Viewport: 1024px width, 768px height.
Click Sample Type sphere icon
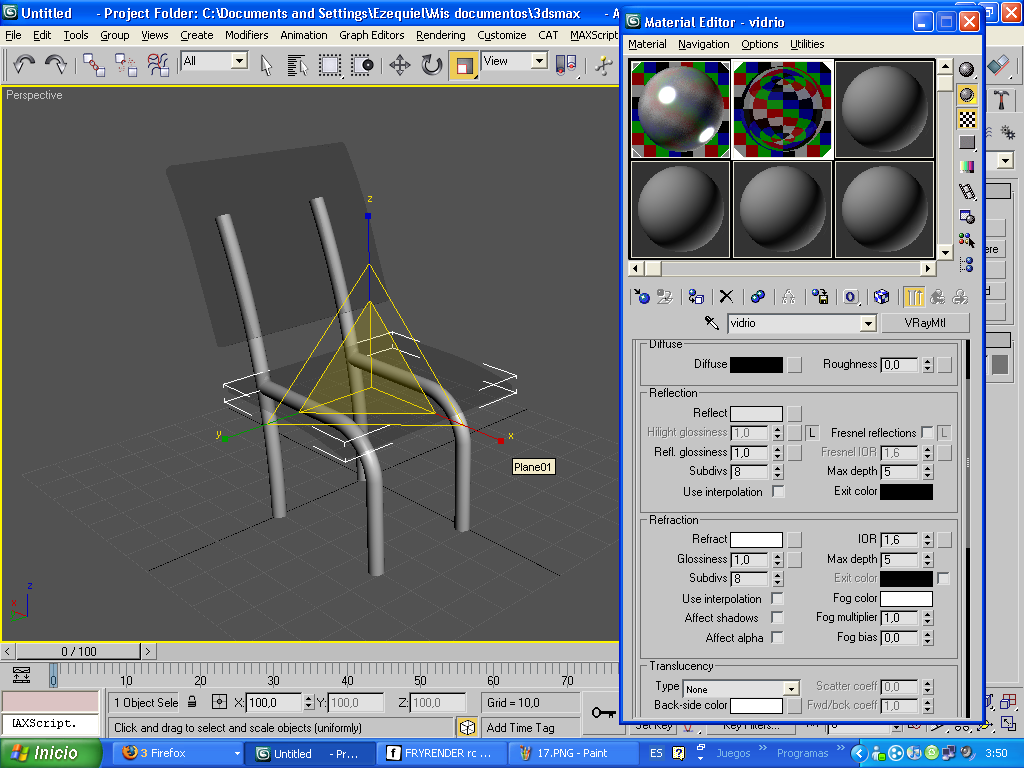tap(967, 69)
